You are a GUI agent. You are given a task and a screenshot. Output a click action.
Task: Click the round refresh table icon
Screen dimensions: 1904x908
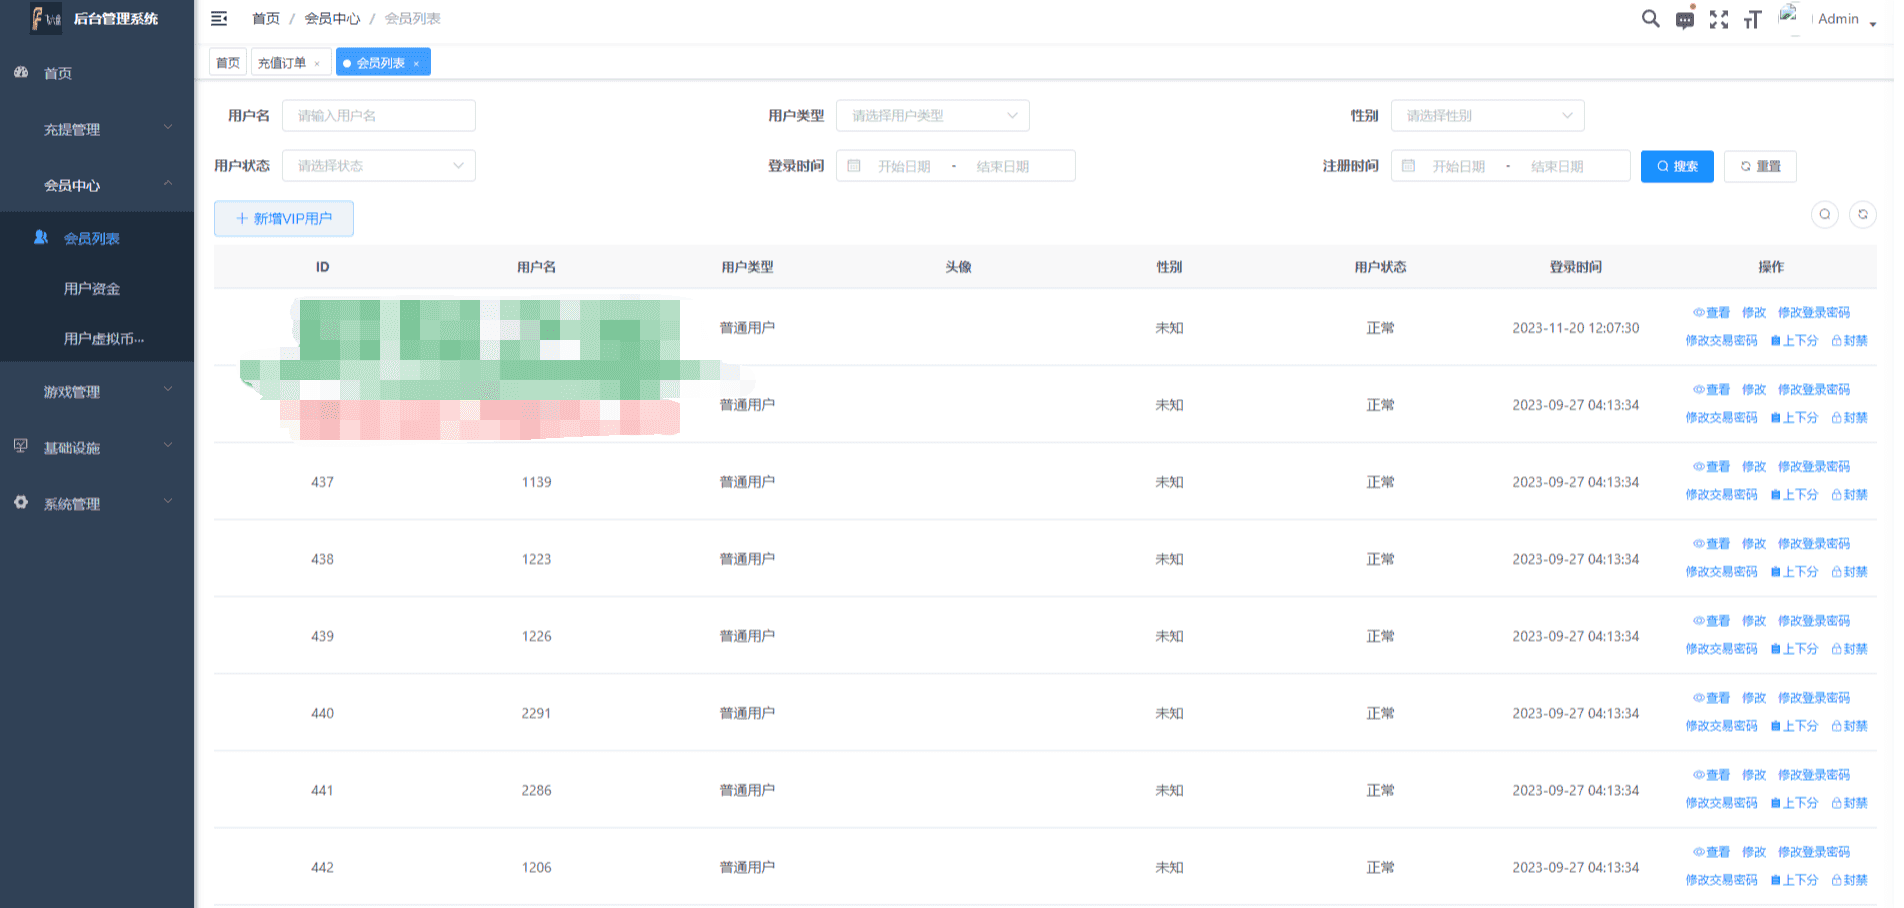(x=1862, y=214)
